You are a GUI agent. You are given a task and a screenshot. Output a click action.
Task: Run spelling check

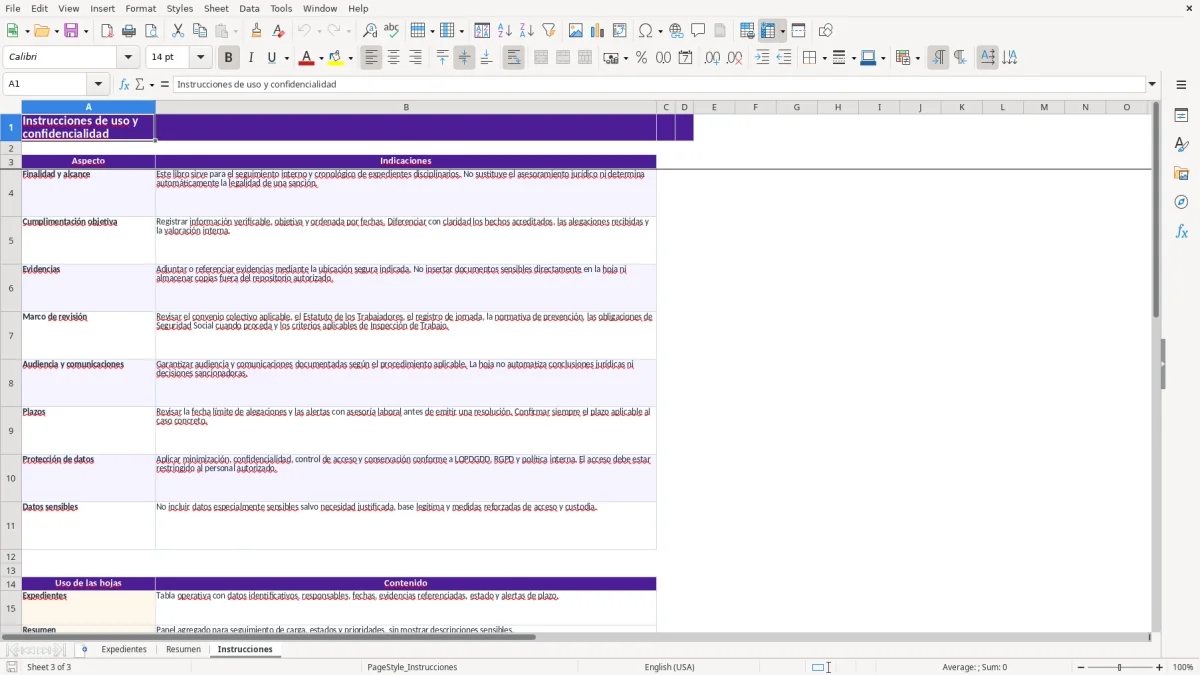pos(392,31)
